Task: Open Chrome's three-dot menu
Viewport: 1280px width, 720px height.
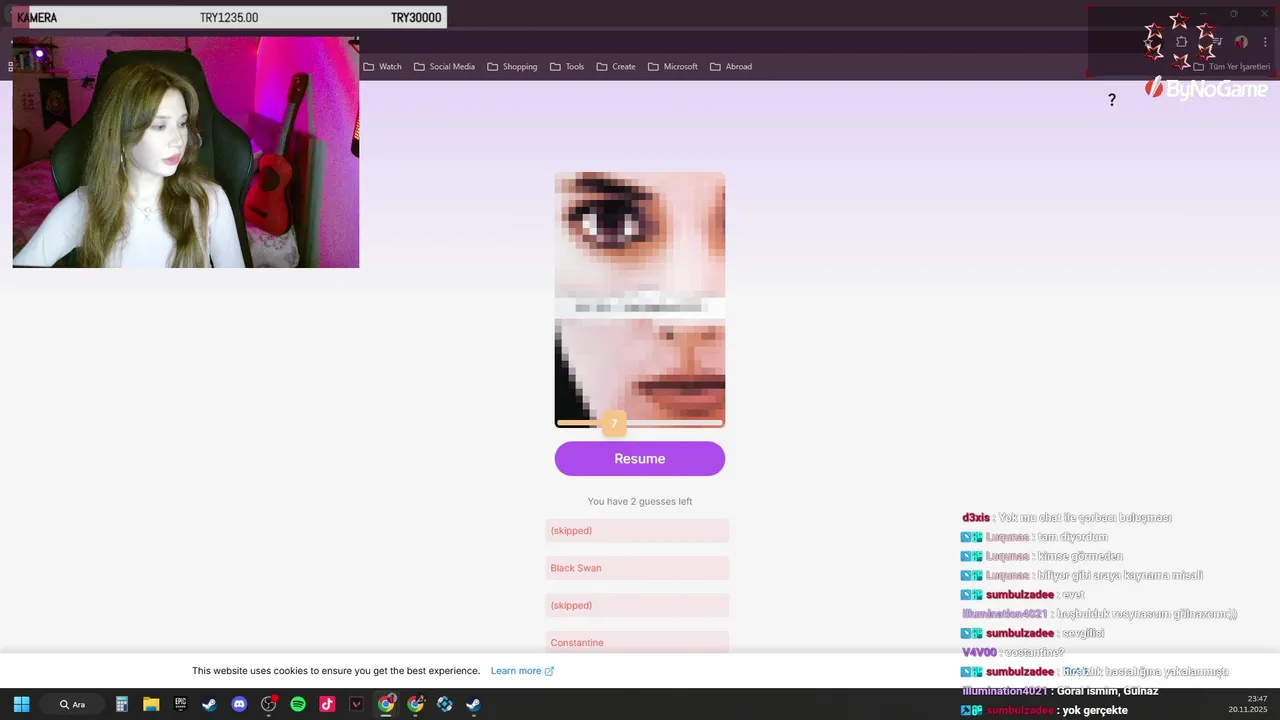Action: pos(1265,42)
